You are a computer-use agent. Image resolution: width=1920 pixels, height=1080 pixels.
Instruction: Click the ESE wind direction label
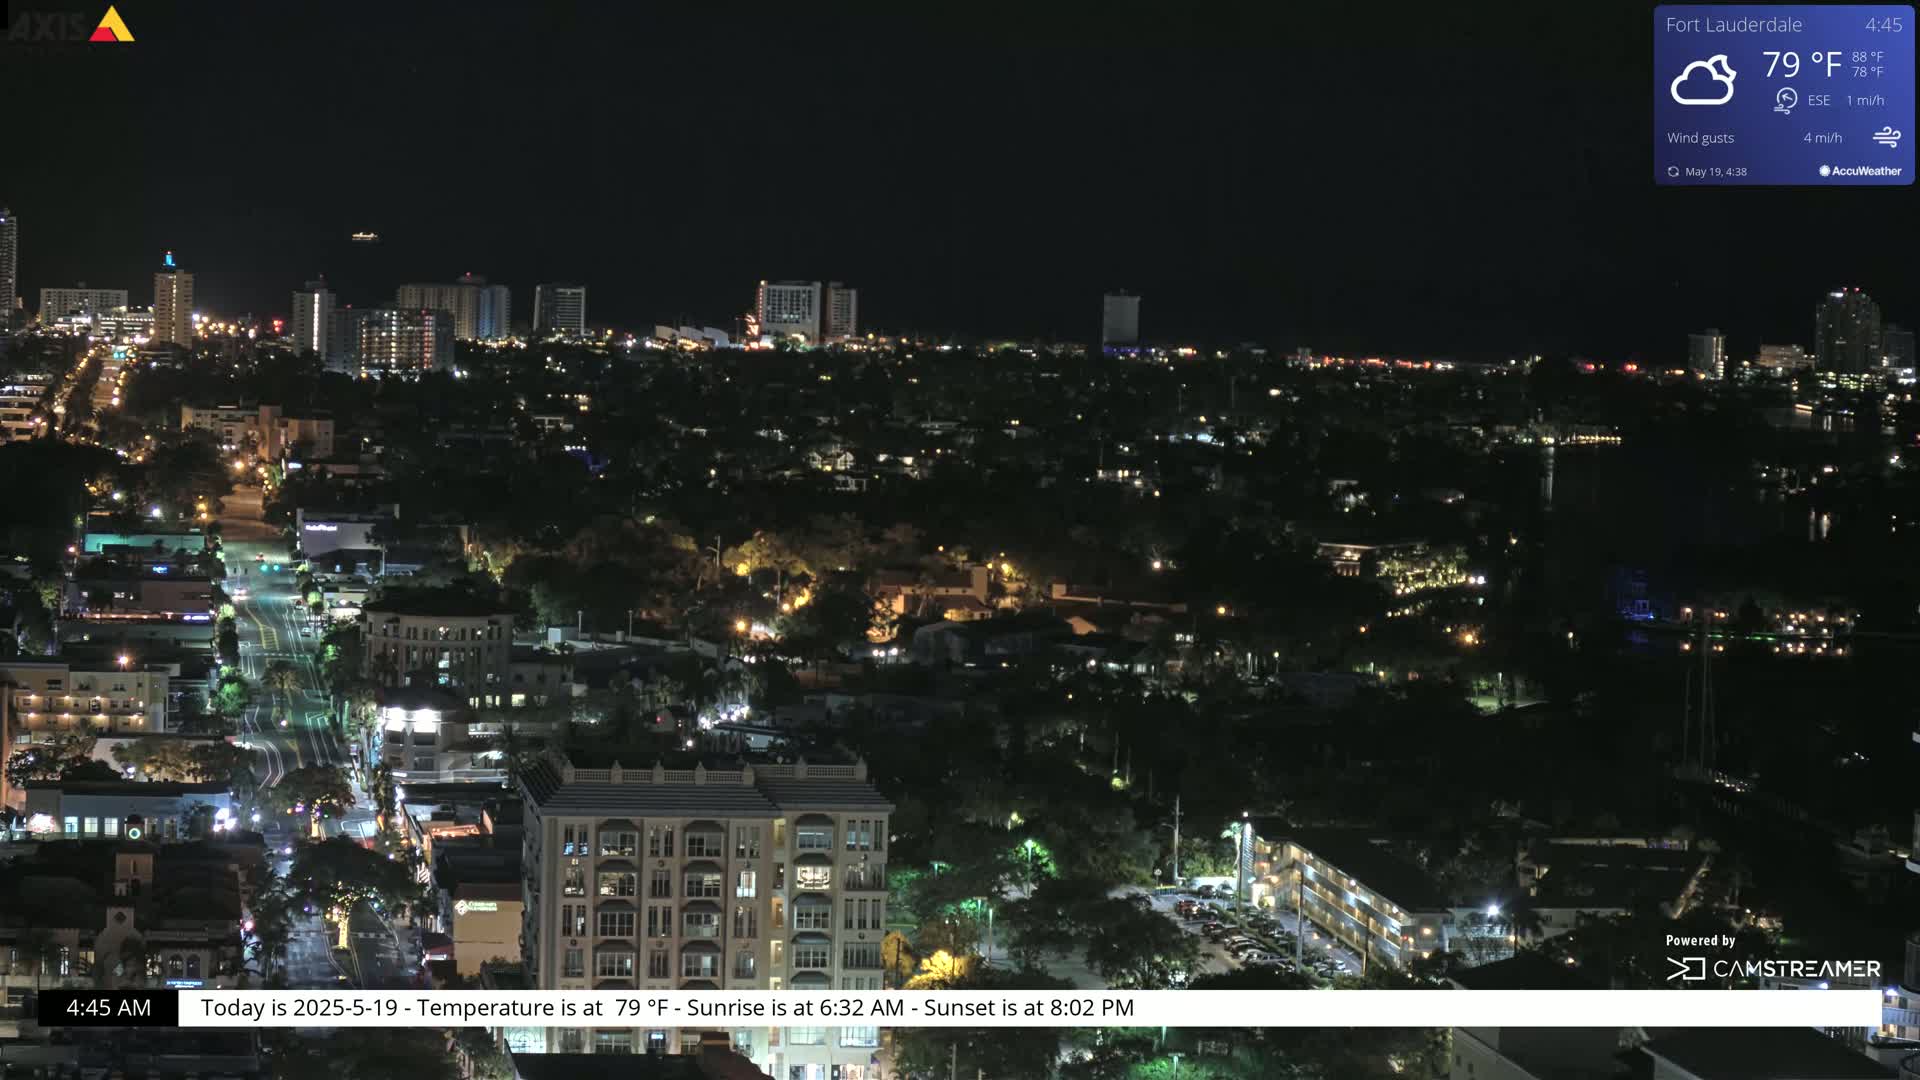tap(1819, 100)
